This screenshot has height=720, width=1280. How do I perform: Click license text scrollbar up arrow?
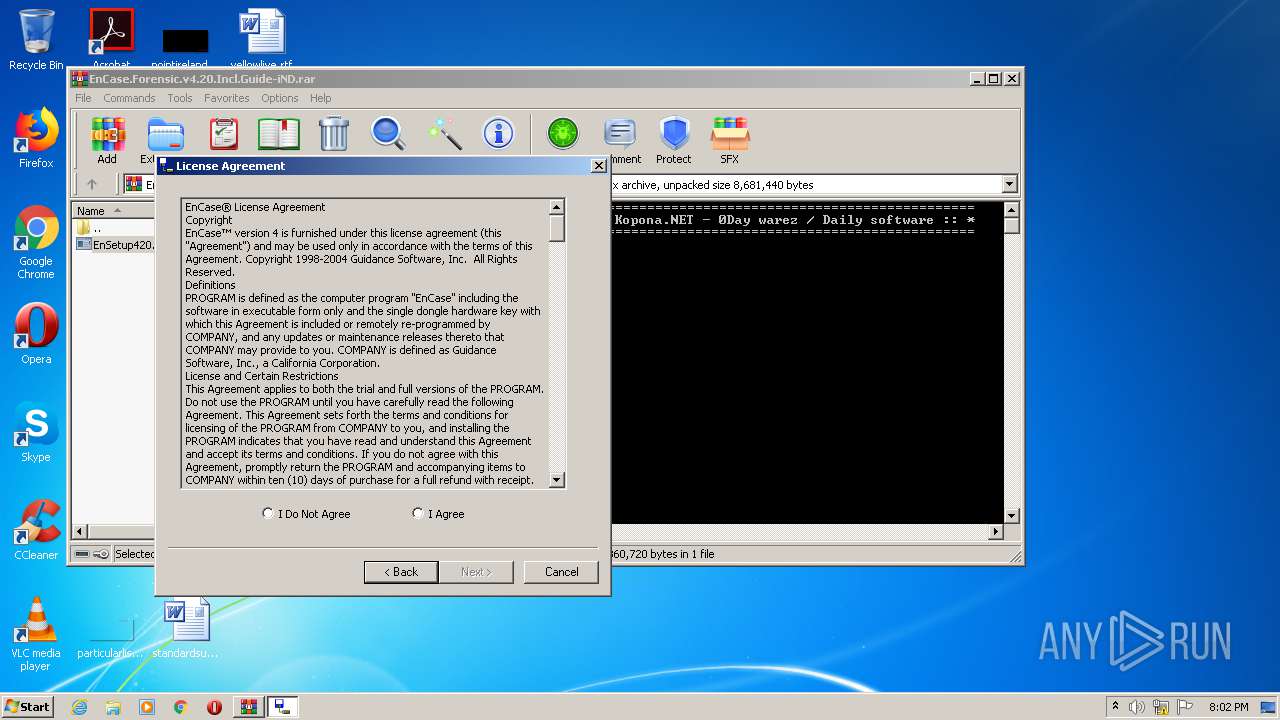click(557, 207)
